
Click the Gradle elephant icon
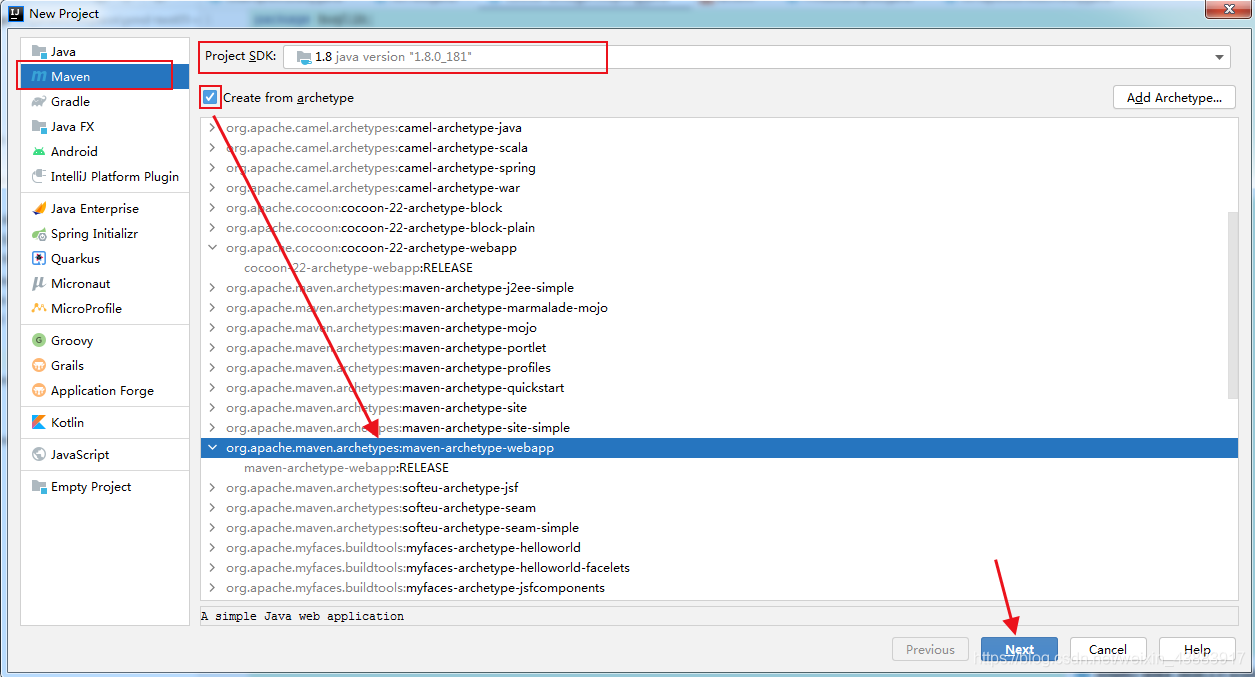pyautogui.click(x=39, y=101)
